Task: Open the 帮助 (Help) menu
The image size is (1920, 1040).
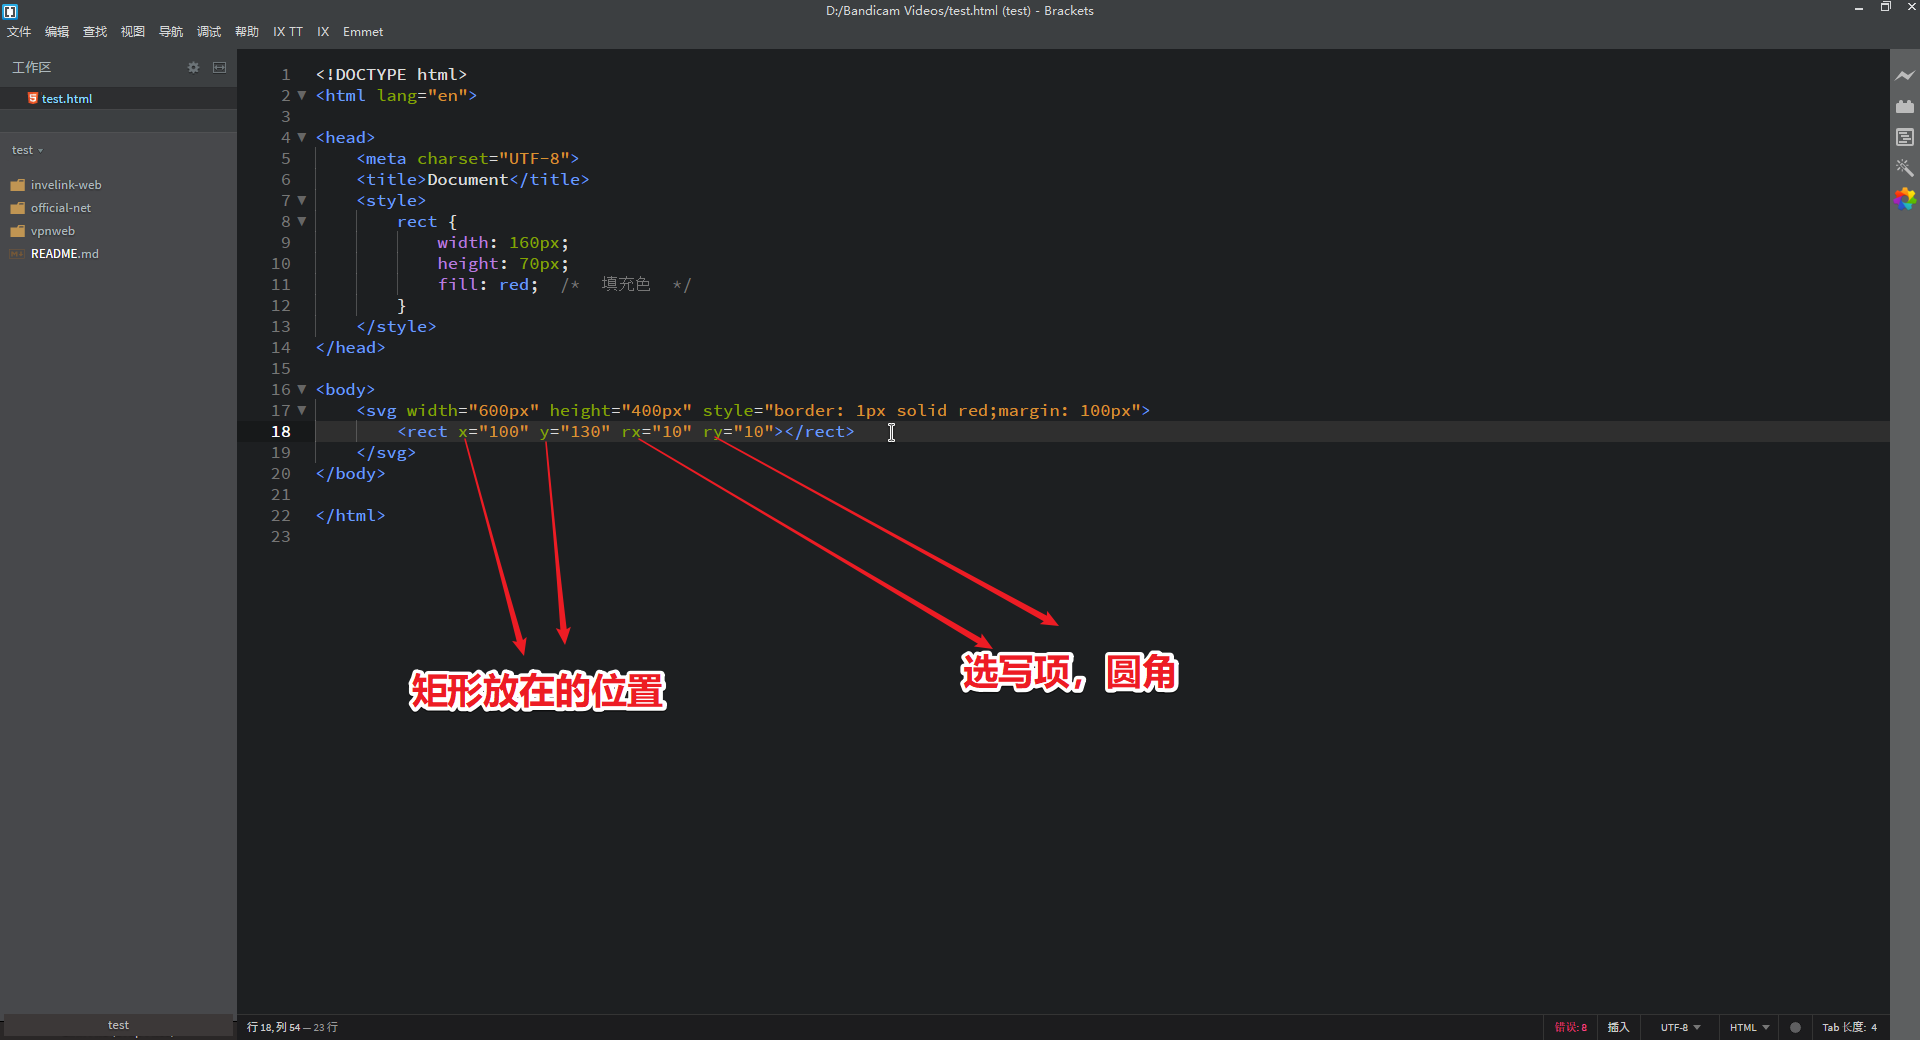Action: tap(247, 32)
